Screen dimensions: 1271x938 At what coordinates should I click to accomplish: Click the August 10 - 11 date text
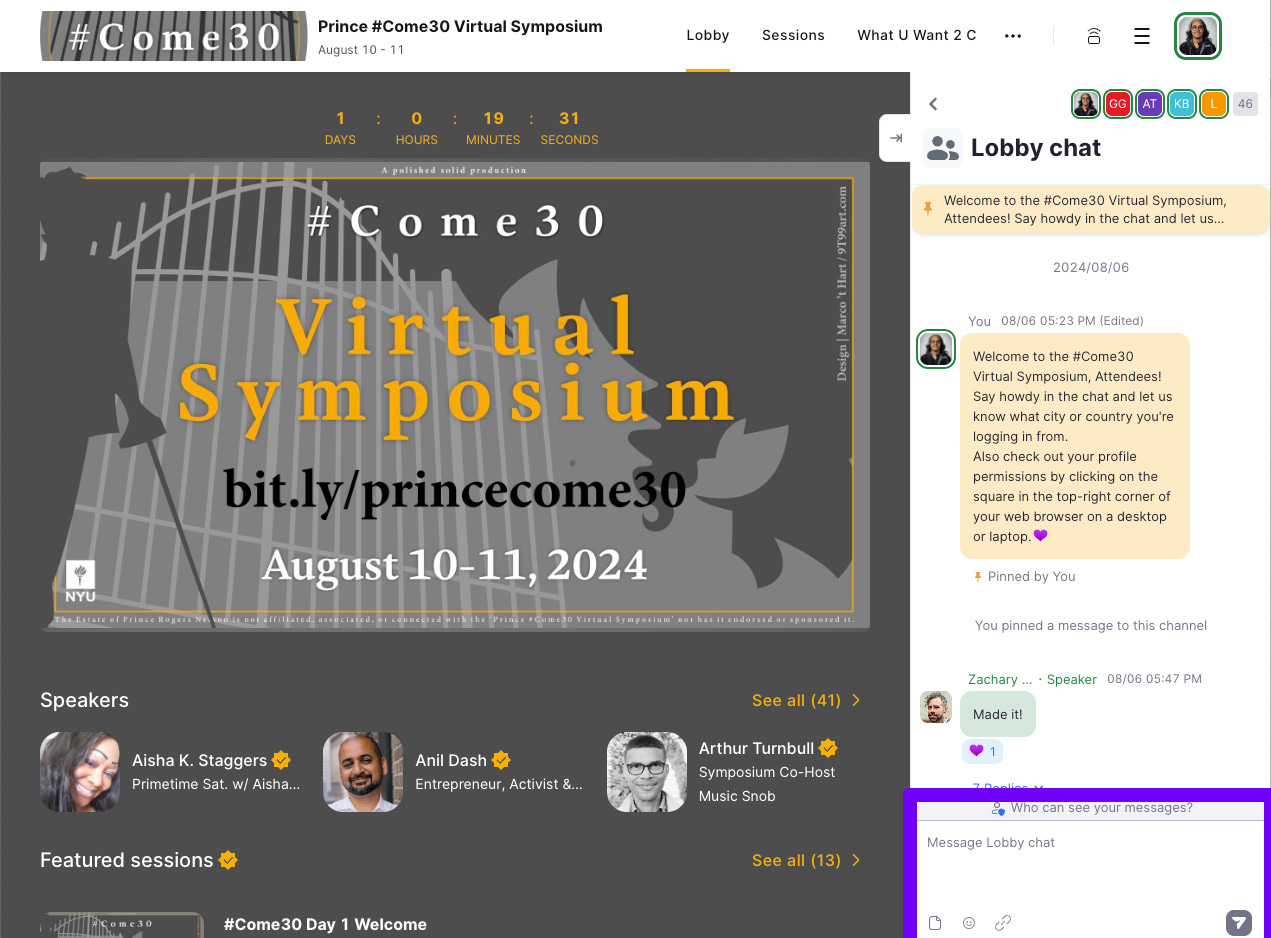(361, 50)
